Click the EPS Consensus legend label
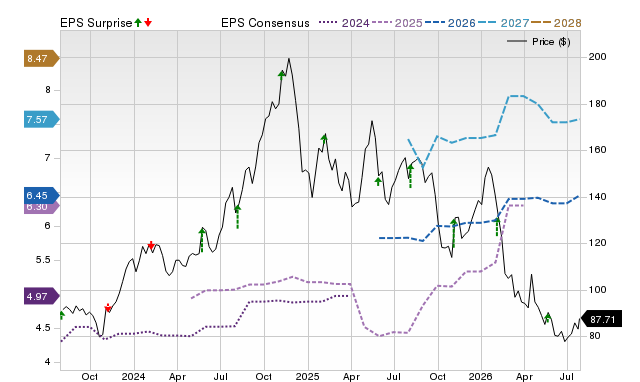The width and height of the screenshot is (640, 382). pos(265,23)
